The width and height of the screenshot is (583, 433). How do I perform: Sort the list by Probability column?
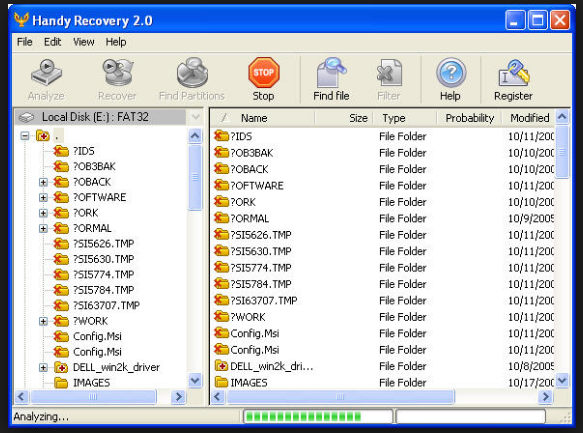pos(469,118)
